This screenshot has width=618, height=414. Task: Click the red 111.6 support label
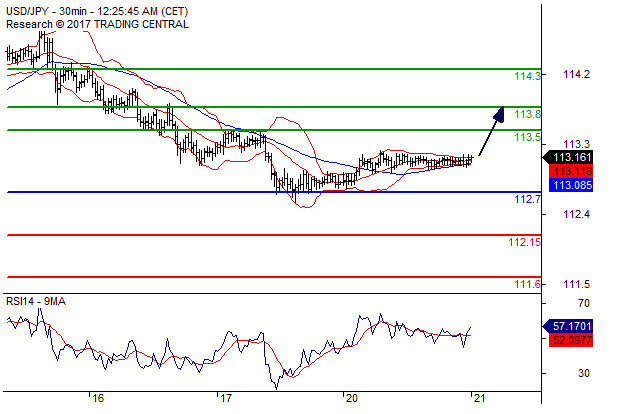527,284
